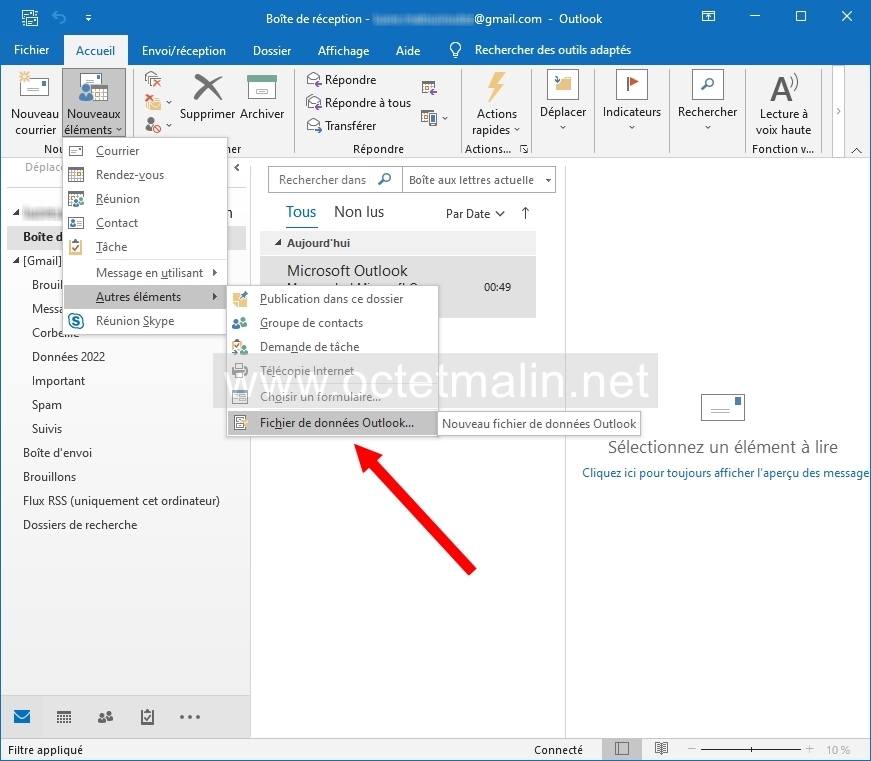
Task: Click the Transférer forward button
Action: [x=342, y=126]
